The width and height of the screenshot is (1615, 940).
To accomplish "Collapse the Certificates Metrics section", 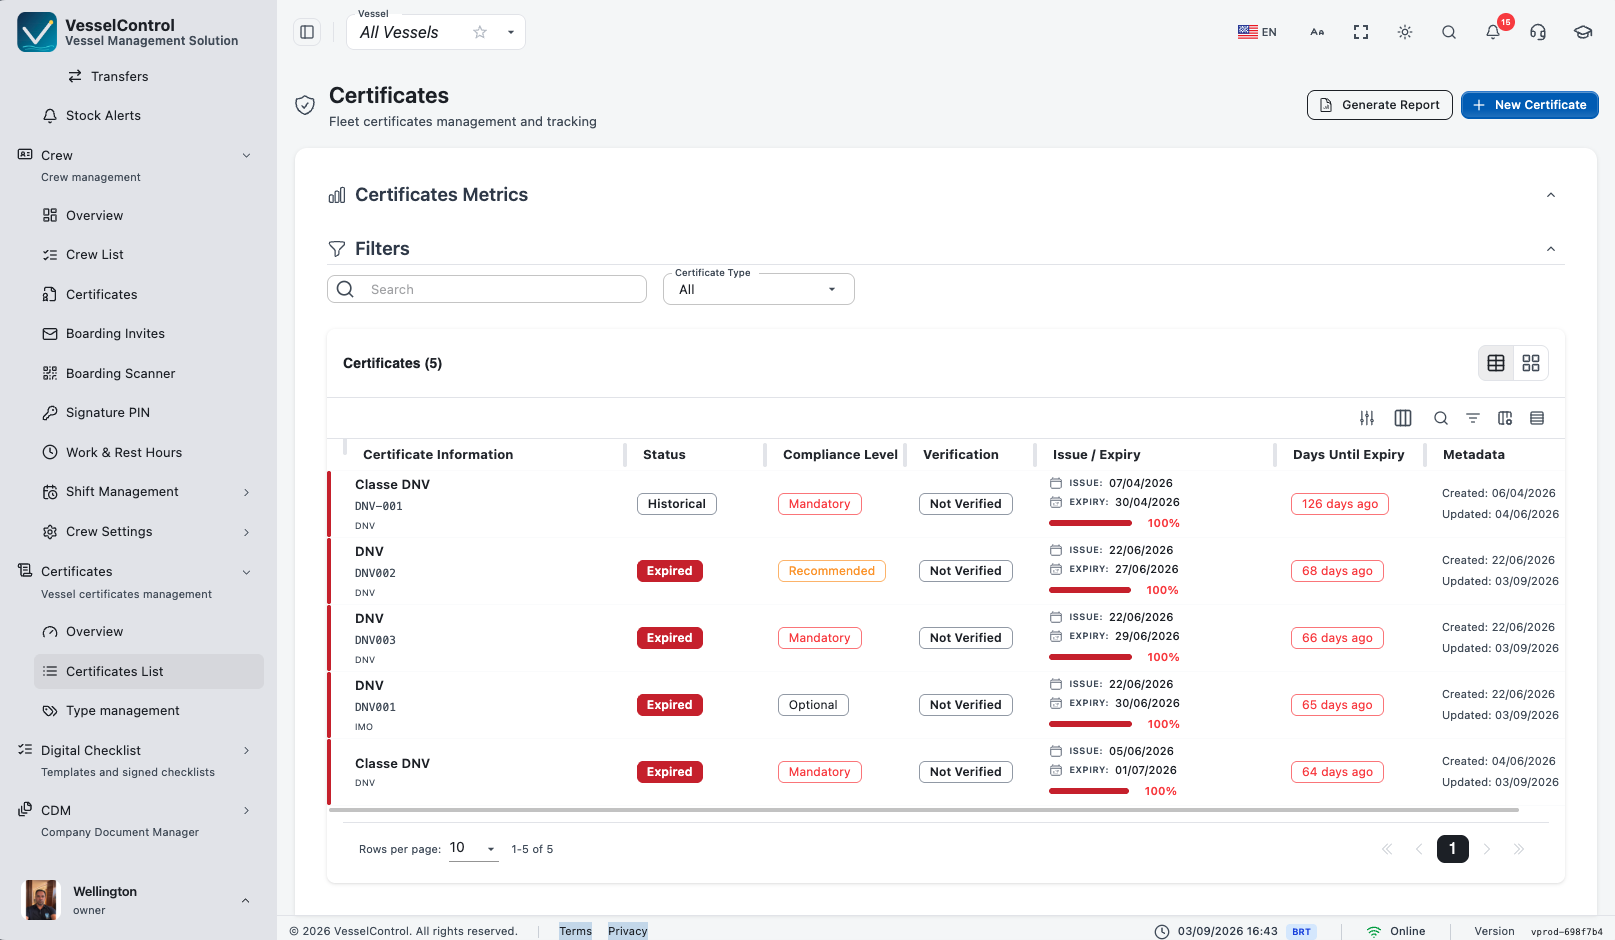I will (1551, 195).
